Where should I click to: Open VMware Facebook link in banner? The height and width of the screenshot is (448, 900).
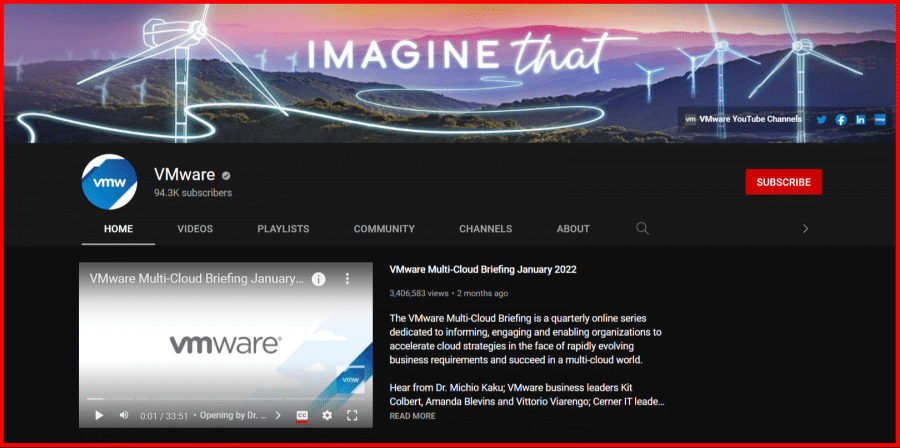pos(841,120)
